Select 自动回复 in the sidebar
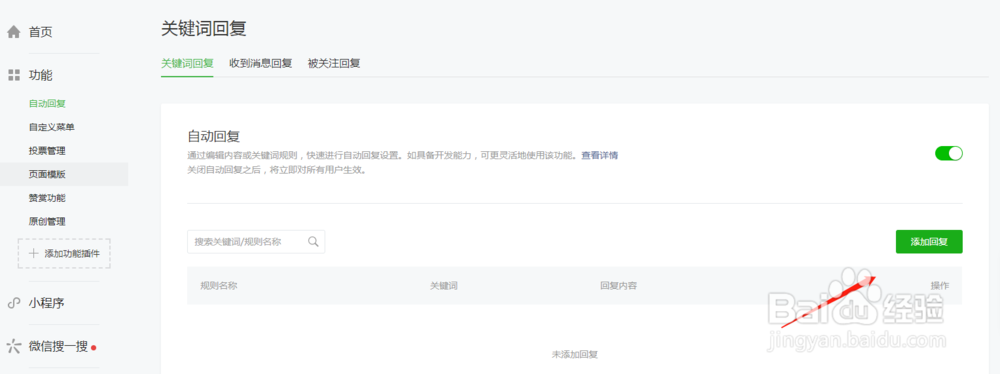 coord(47,103)
